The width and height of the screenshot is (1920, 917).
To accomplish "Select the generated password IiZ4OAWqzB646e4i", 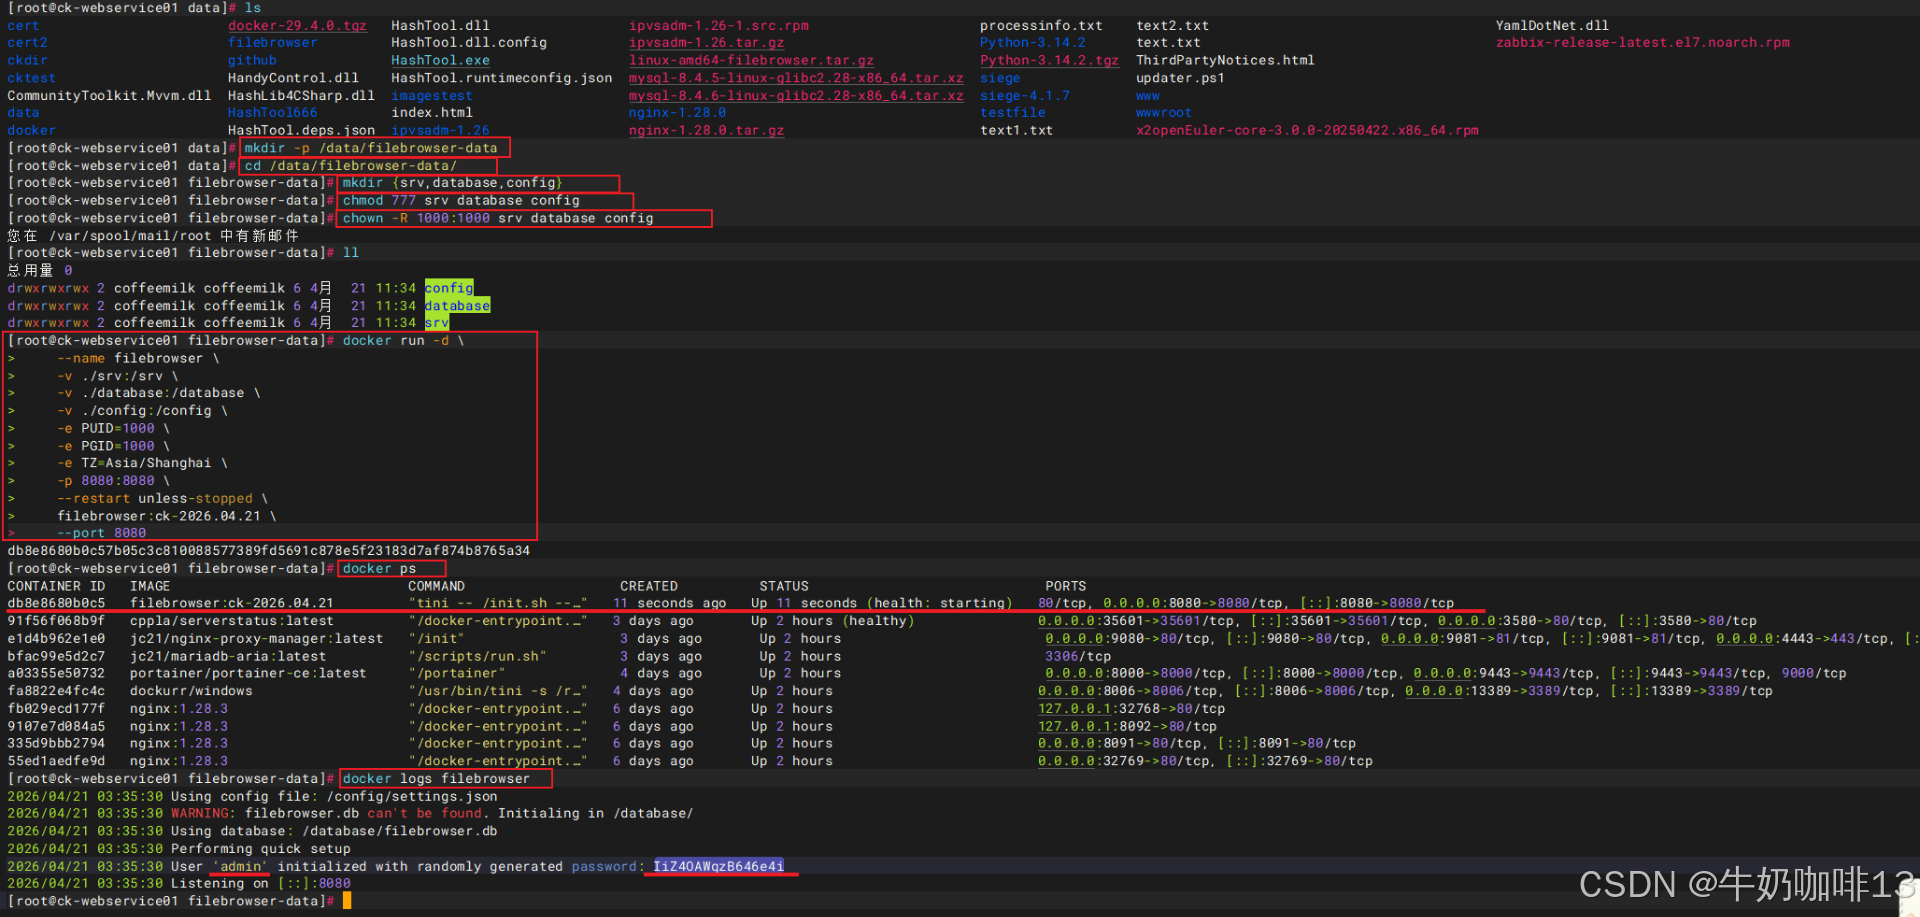I will (x=719, y=866).
